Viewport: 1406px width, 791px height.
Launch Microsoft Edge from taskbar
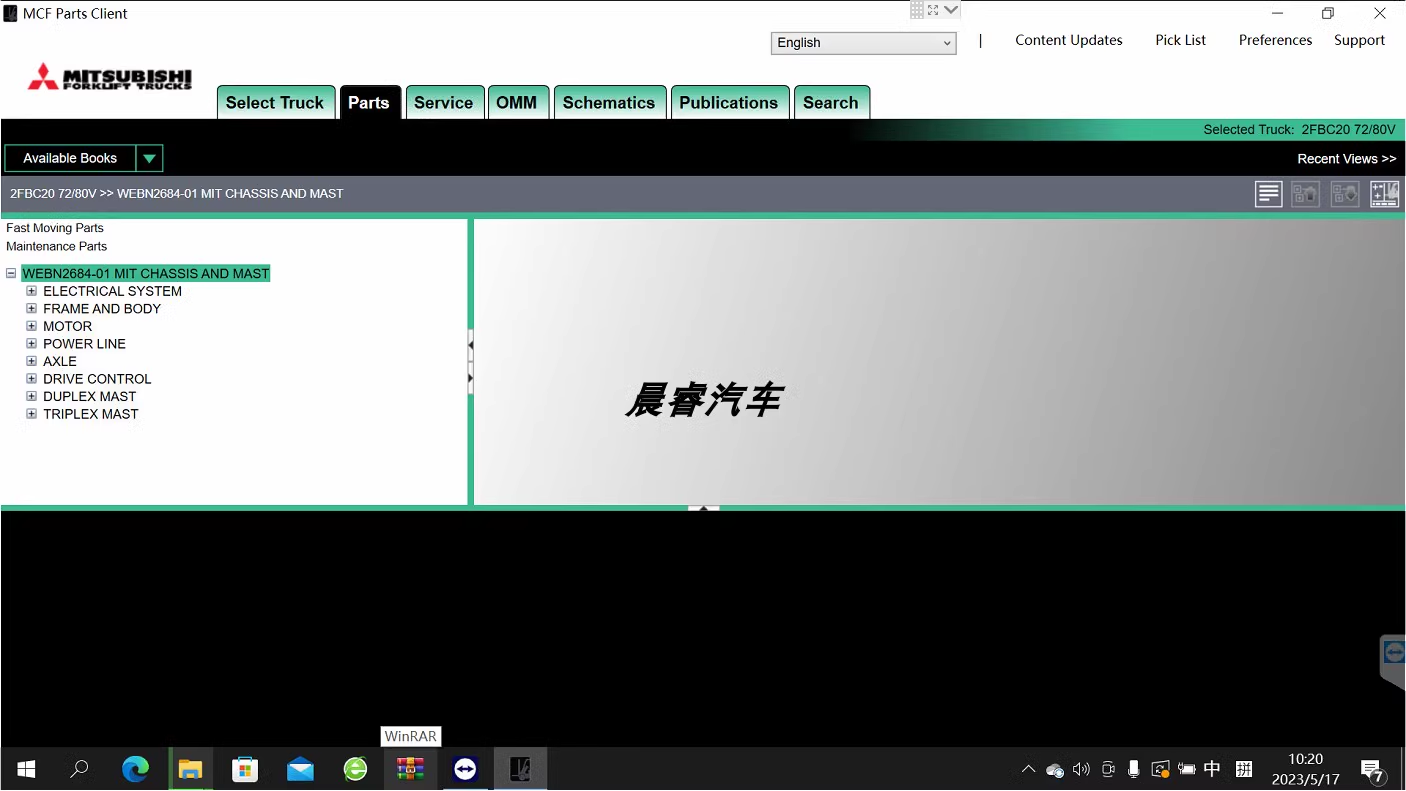(135, 769)
